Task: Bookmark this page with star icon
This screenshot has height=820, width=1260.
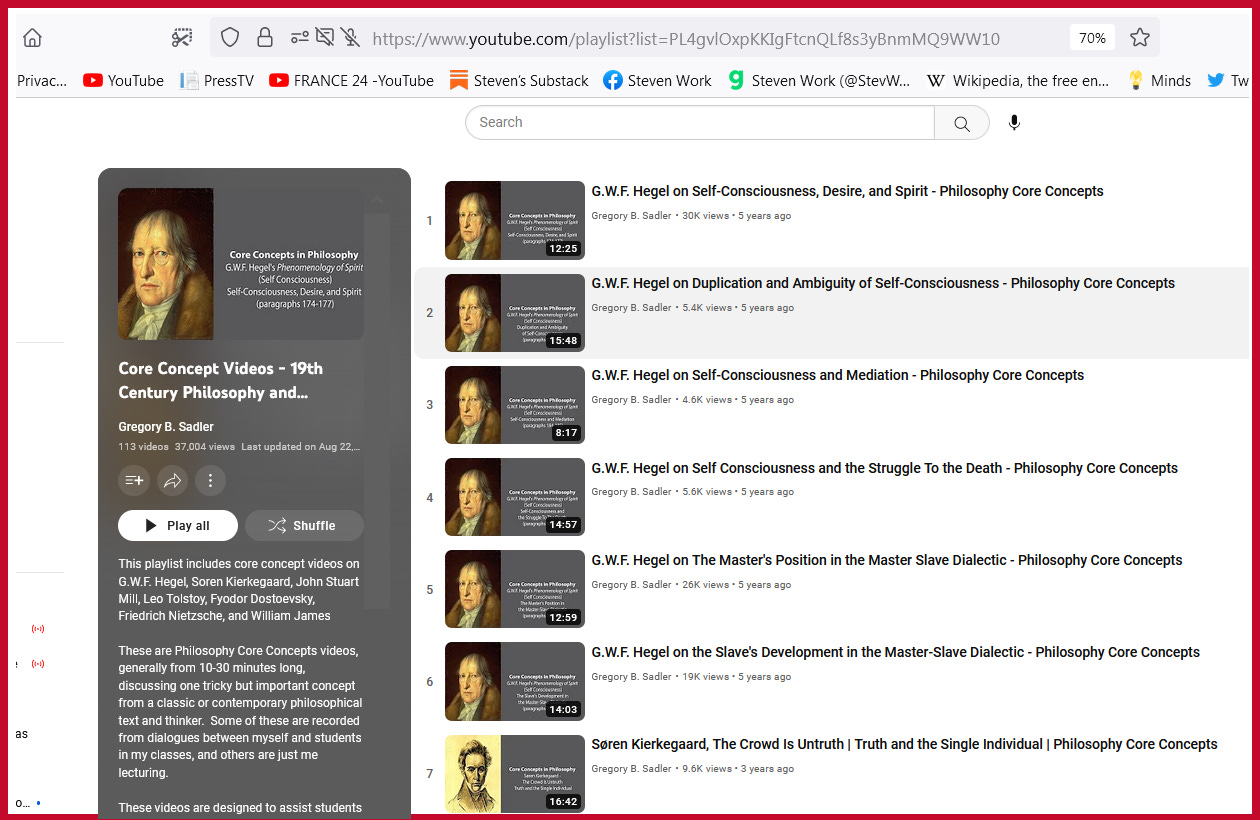Action: [x=1139, y=38]
